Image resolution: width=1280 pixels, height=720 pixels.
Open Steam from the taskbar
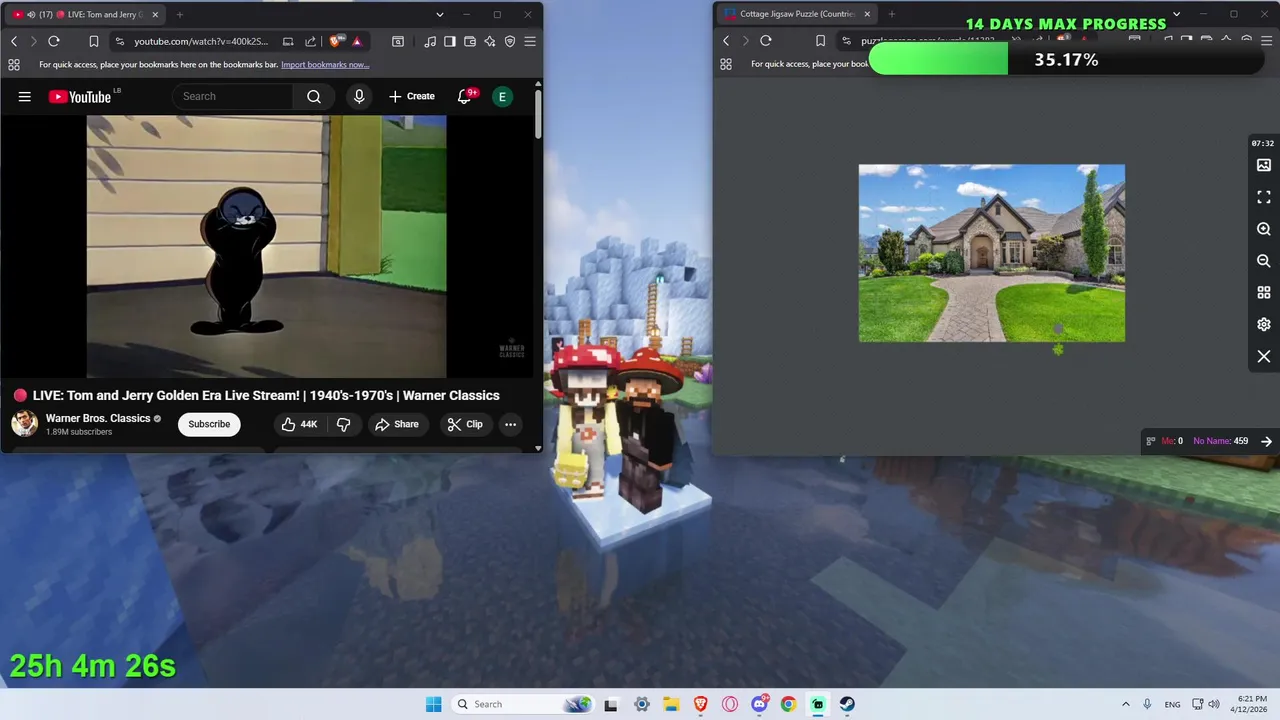847,704
